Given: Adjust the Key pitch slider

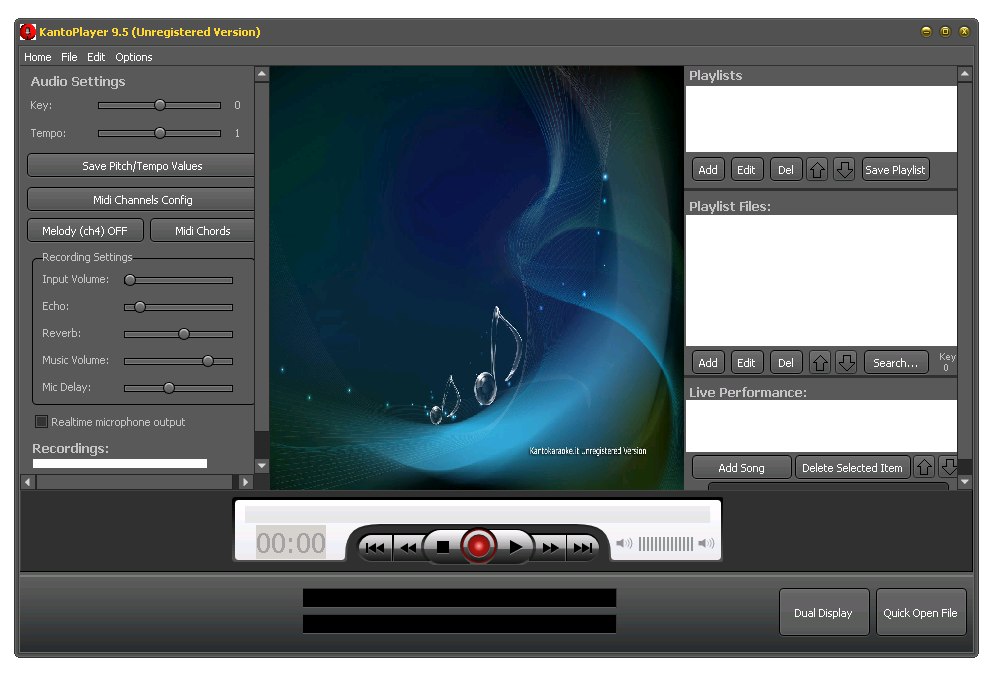Looking at the screenshot, I should click(x=160, y=105).
